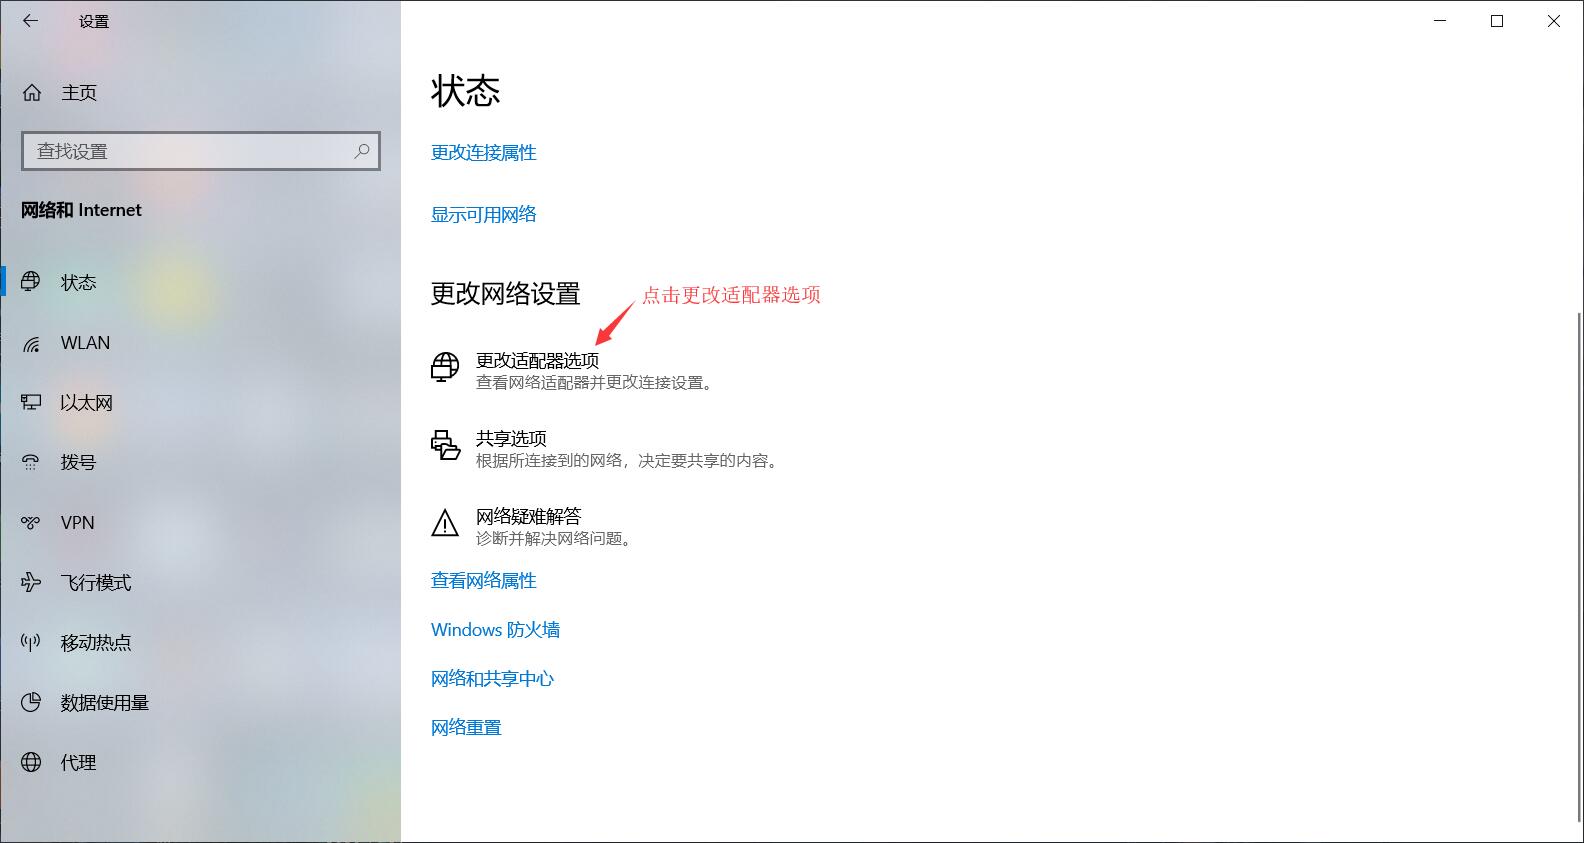
Task: Click the sharing options printer icon
Action: pyautogui.click(x=445, y=445)
